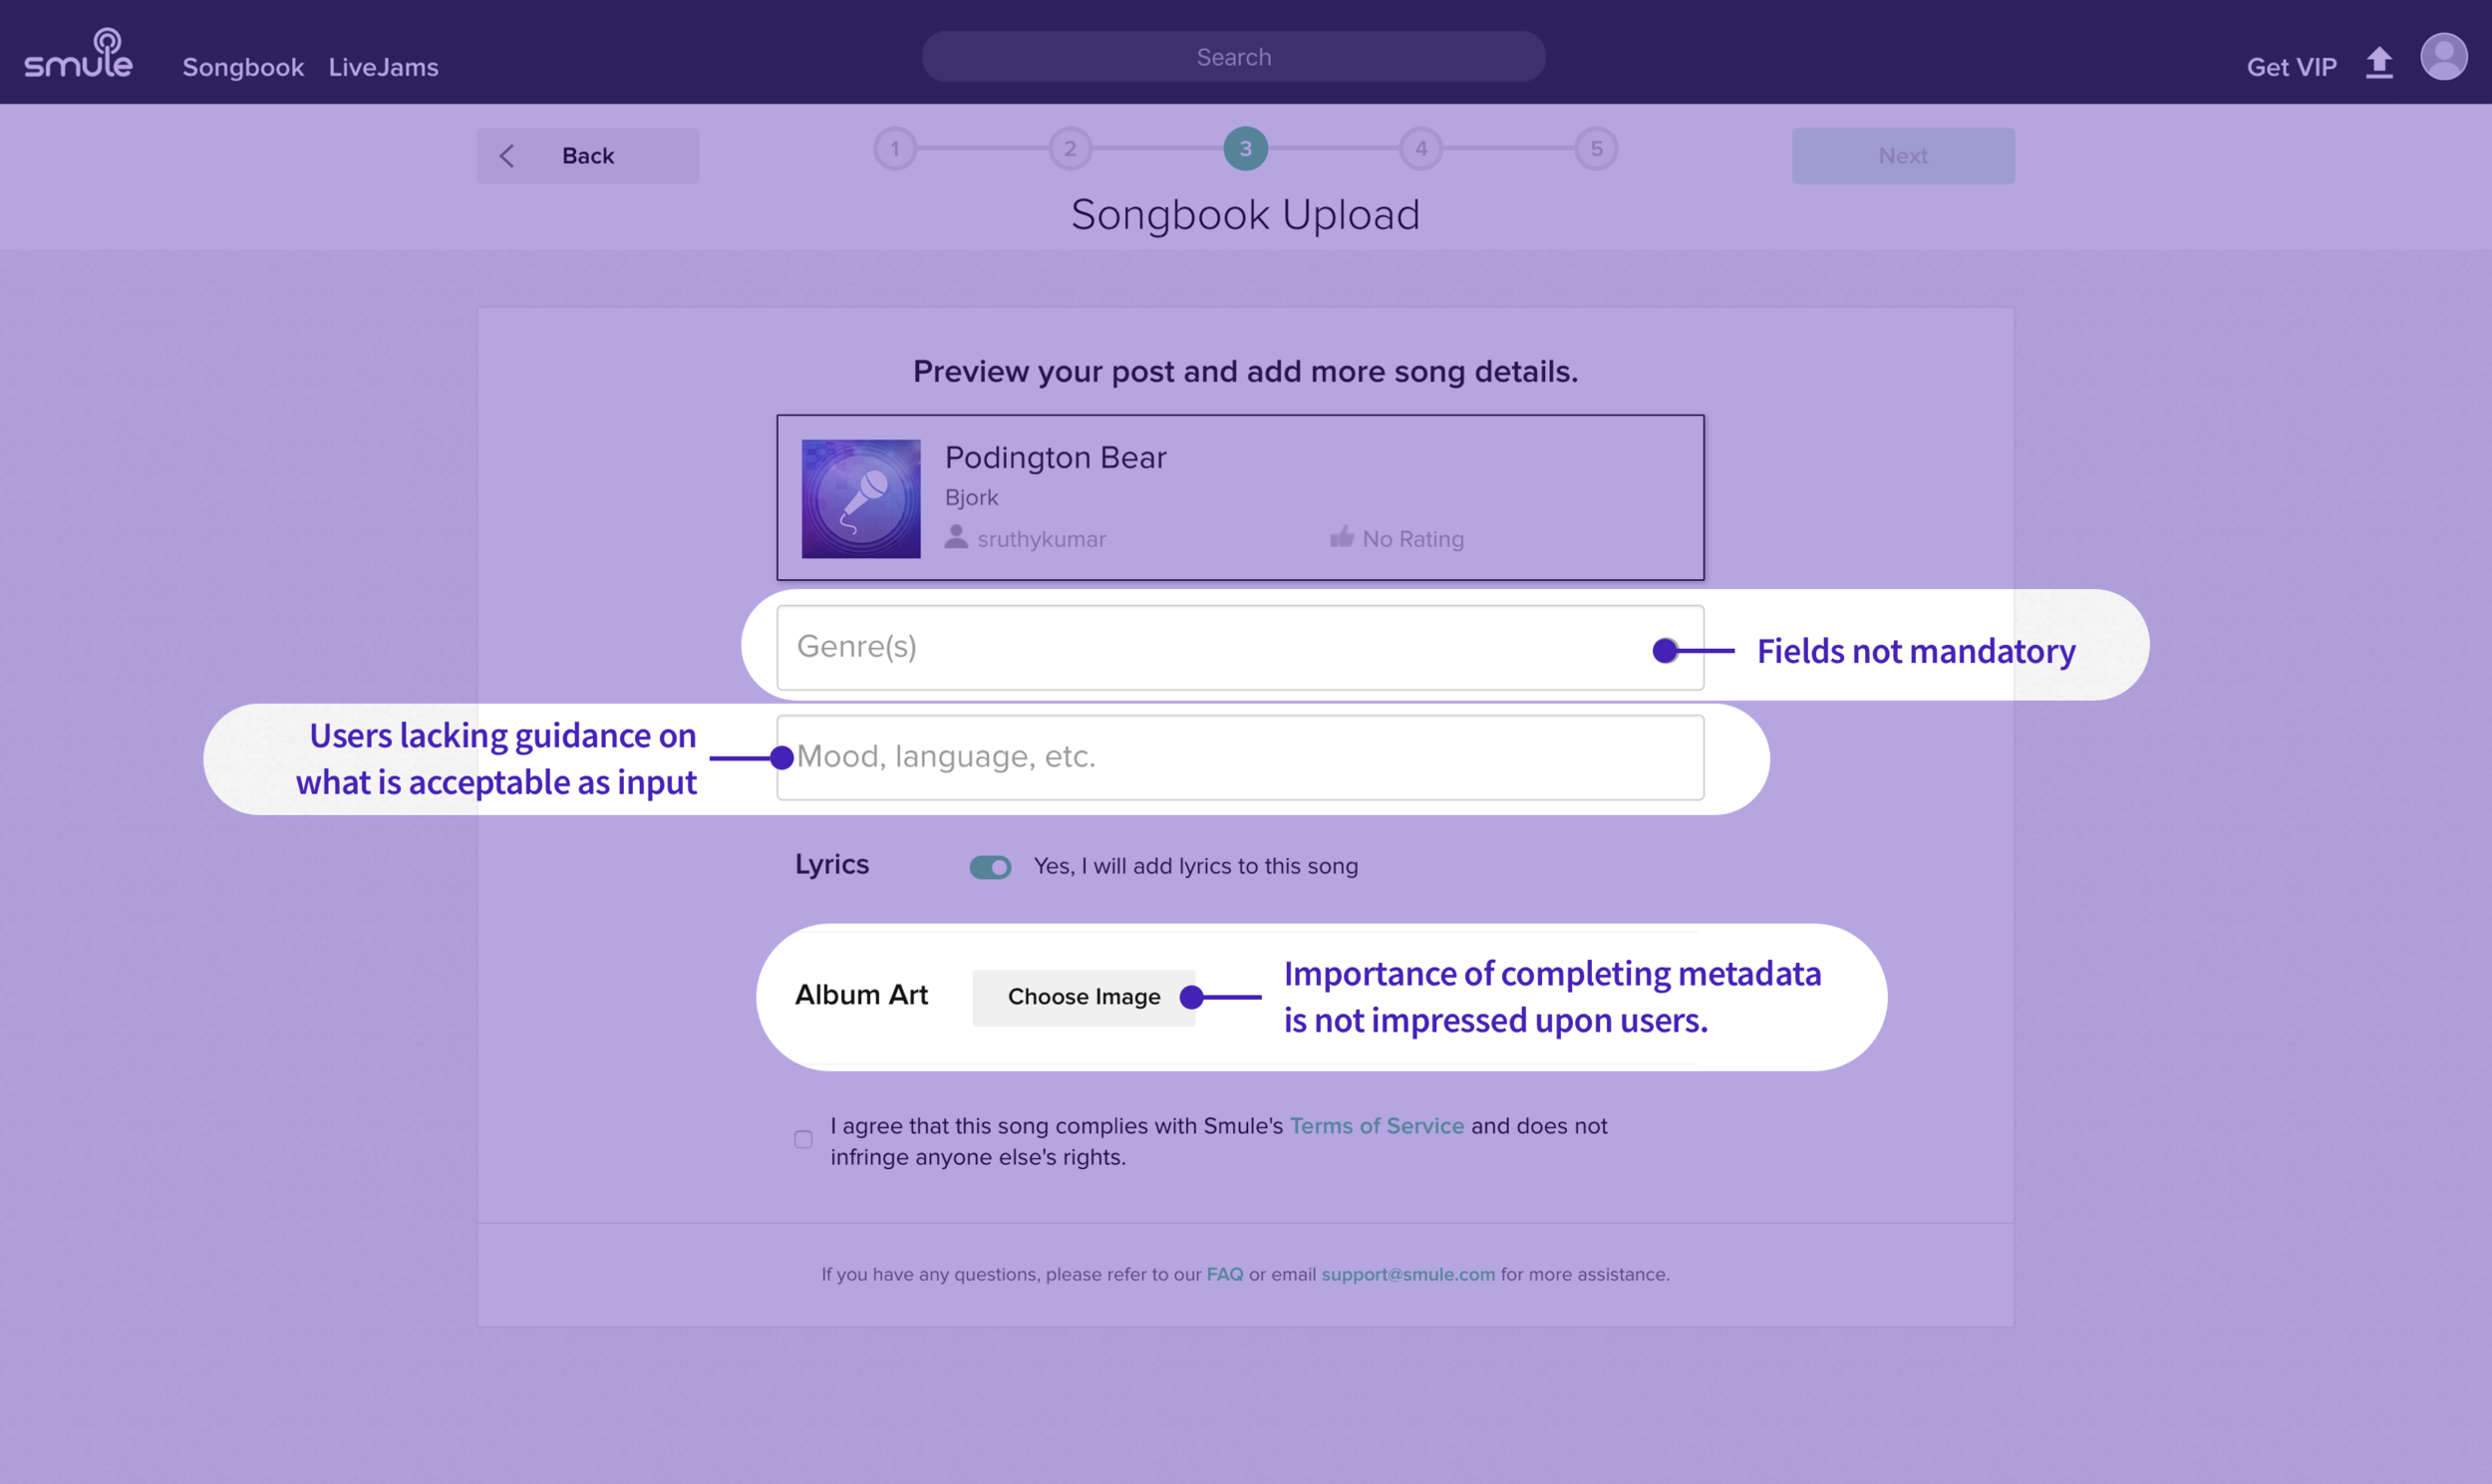Focus the Search bar in header
The image size is (2492, 1484).
[x=1234, y=57]
